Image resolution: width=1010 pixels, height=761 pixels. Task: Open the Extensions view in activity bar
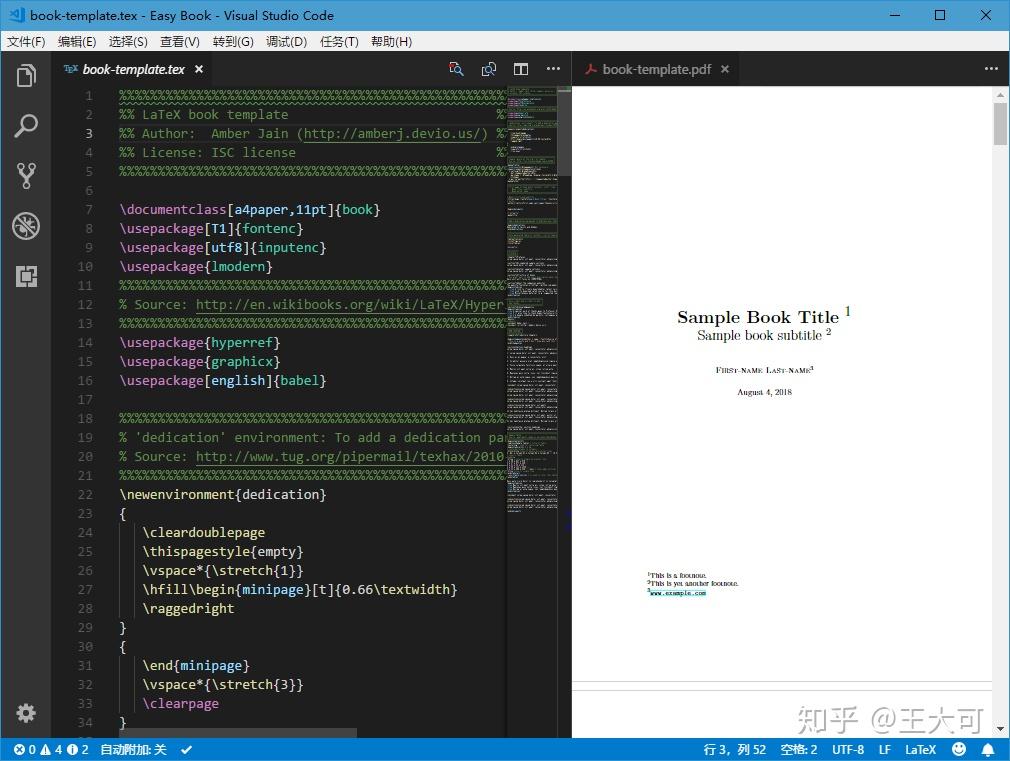coord(26,276)
